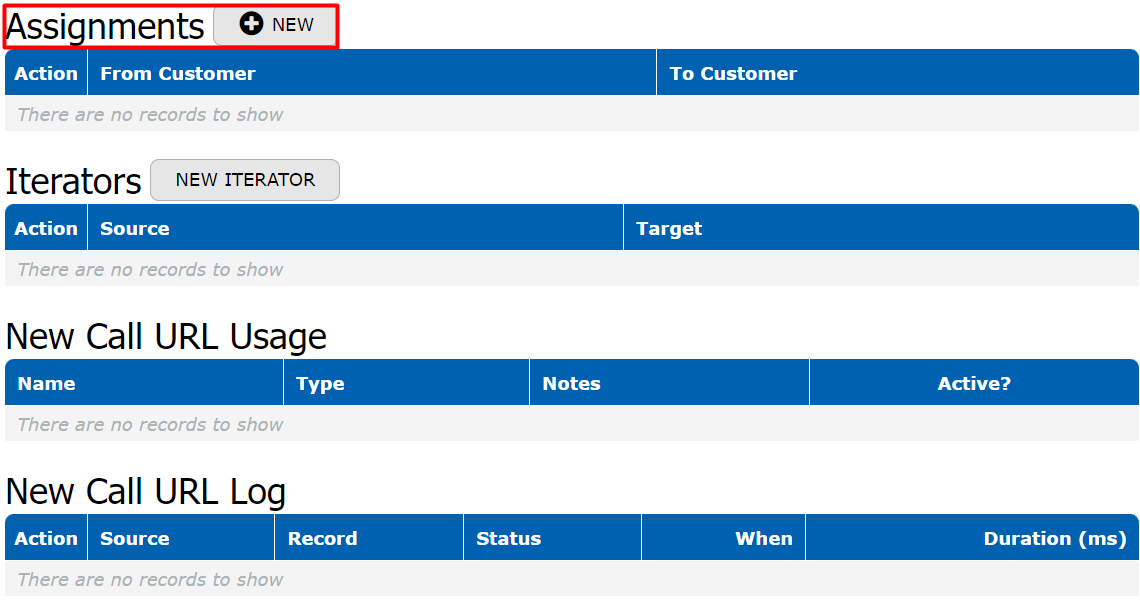
Task: Sort by the From Customer column
Action: pos(372,73)
